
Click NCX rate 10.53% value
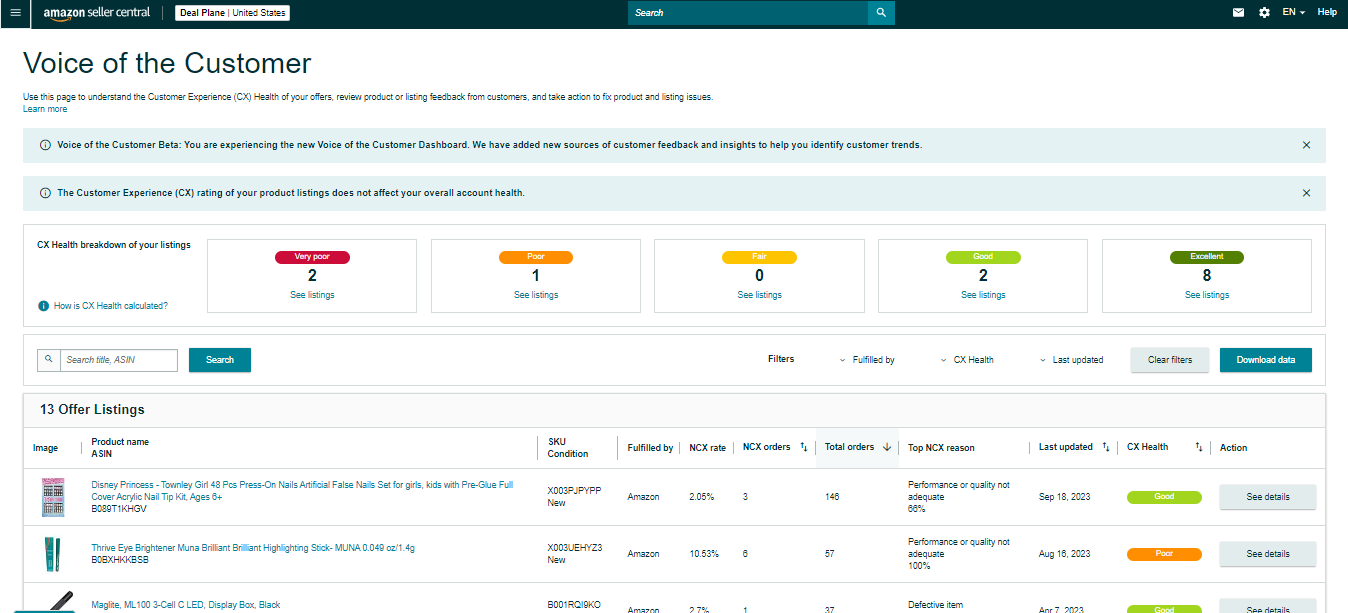704,554
